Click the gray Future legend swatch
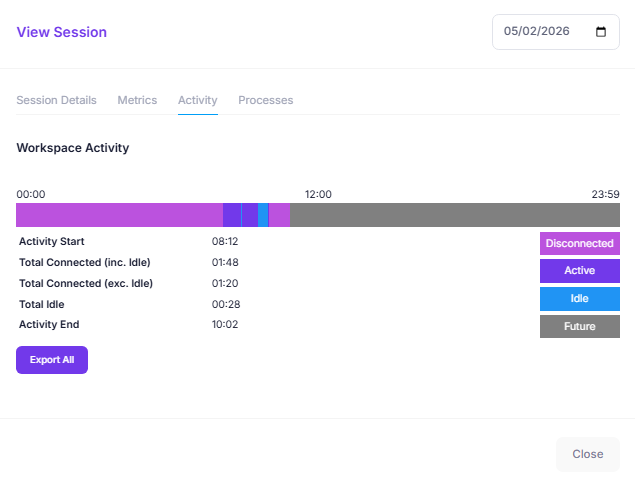 click(579, 326)
